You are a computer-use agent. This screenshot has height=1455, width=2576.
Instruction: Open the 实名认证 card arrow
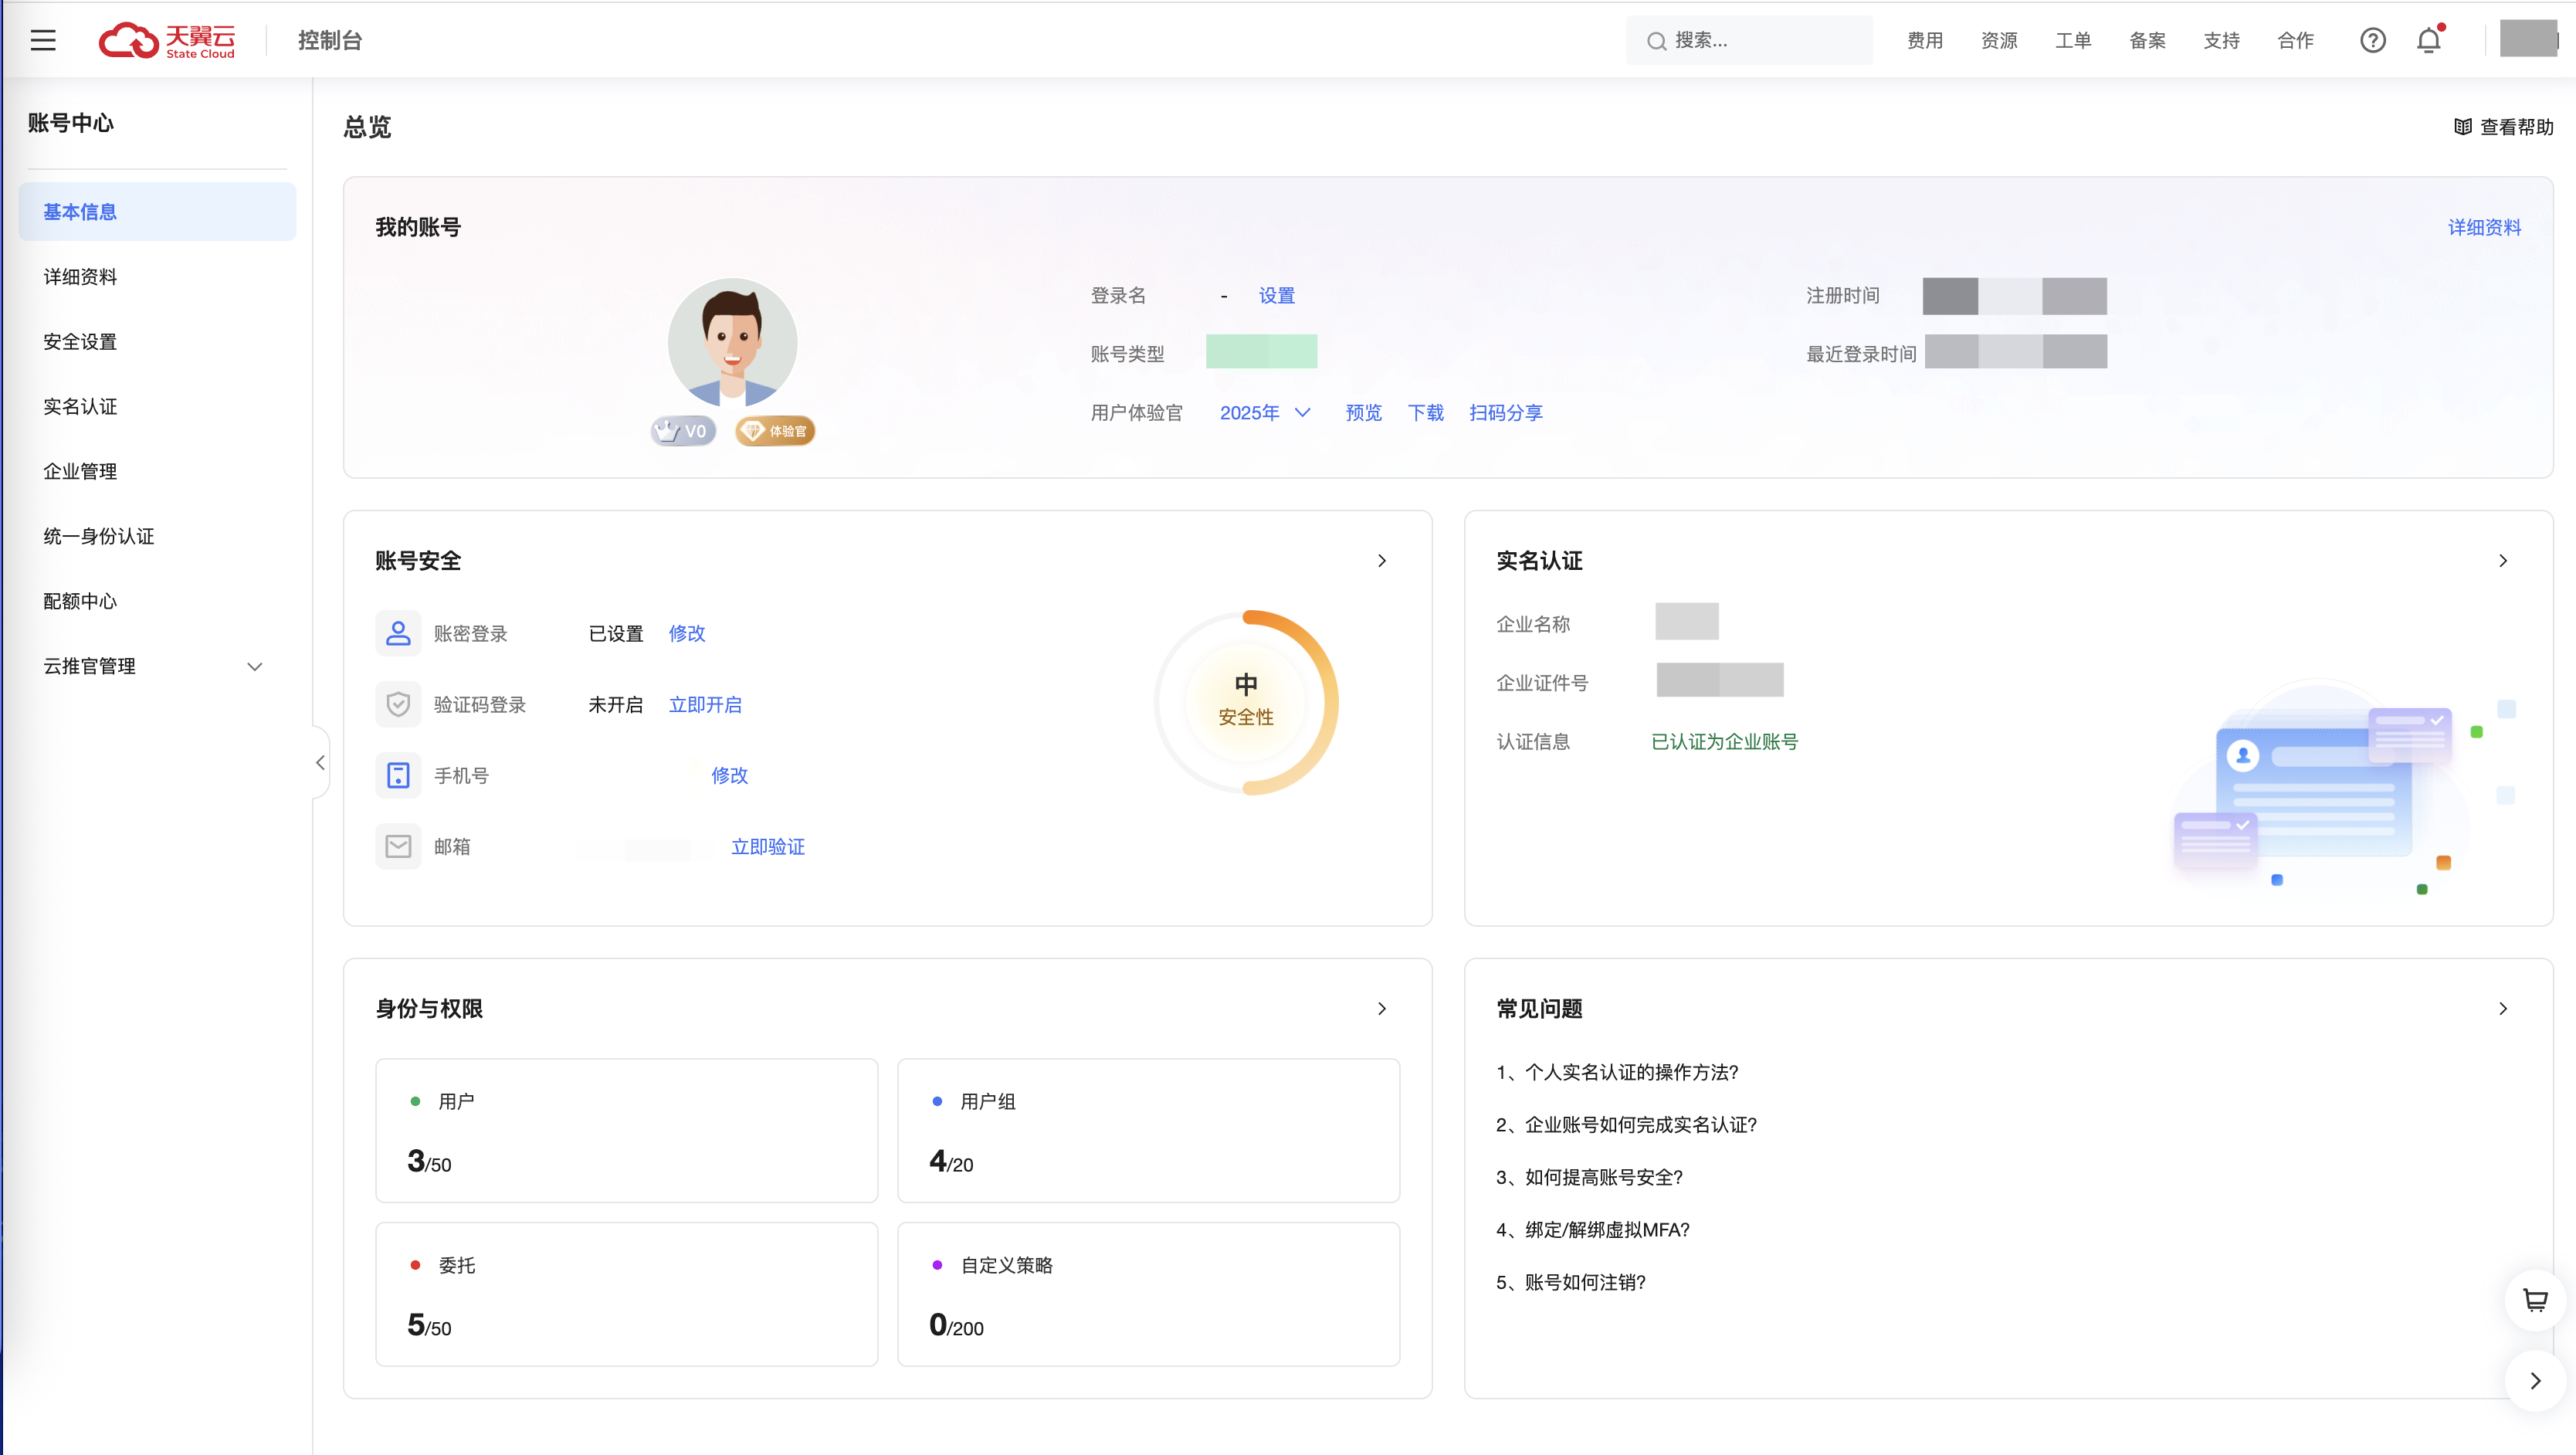[2503, 561]
